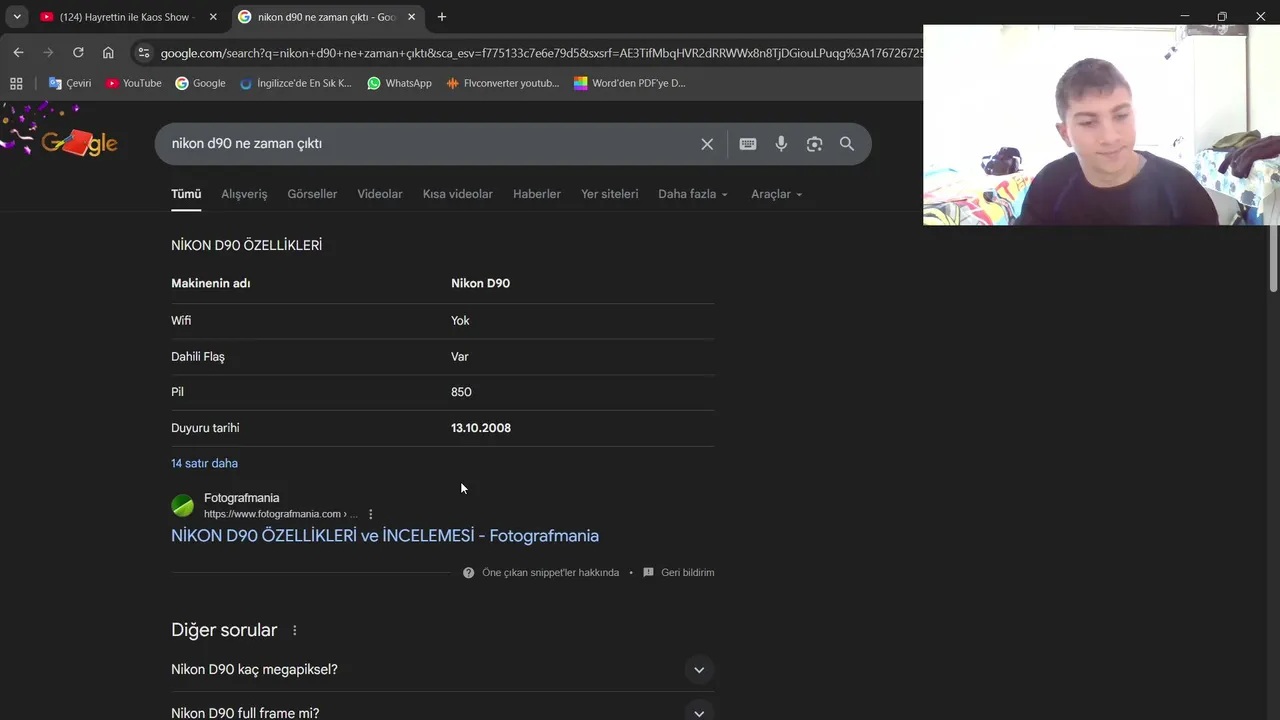Image resolution: width=1280 pixels, height=720 pixels.
Task: Select the NİKON D90 ÖZELLİKLERİ heading
Action: click(246, 245)
